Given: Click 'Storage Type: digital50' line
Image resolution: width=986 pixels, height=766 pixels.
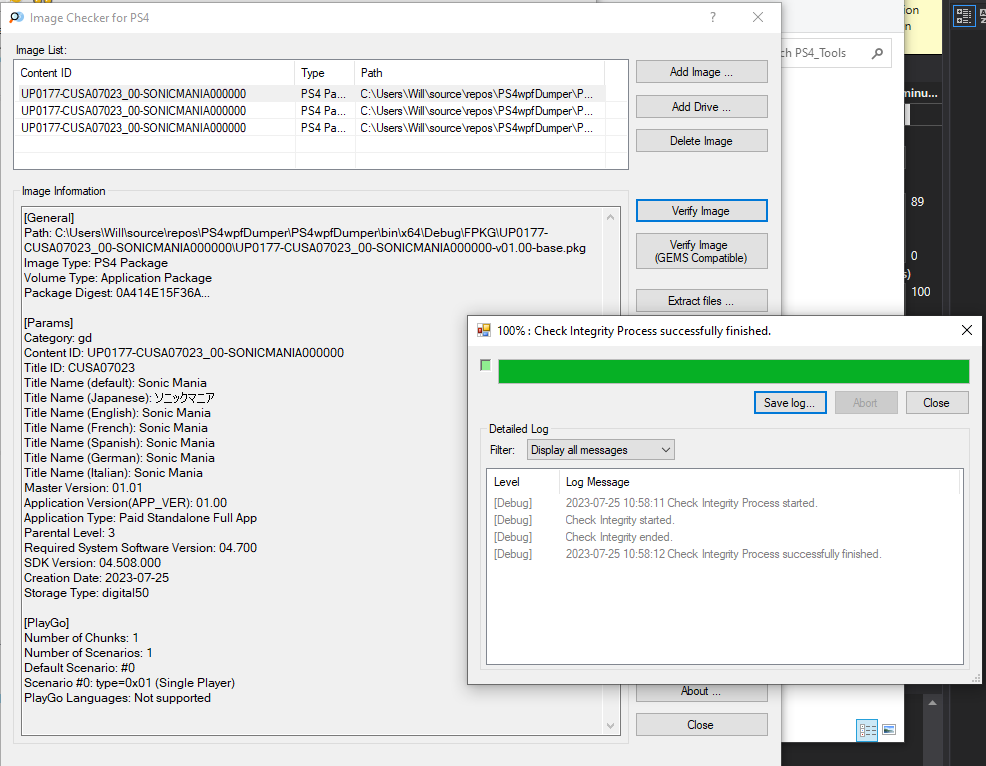Looking at the screenshot, I should tap(86, 593).
